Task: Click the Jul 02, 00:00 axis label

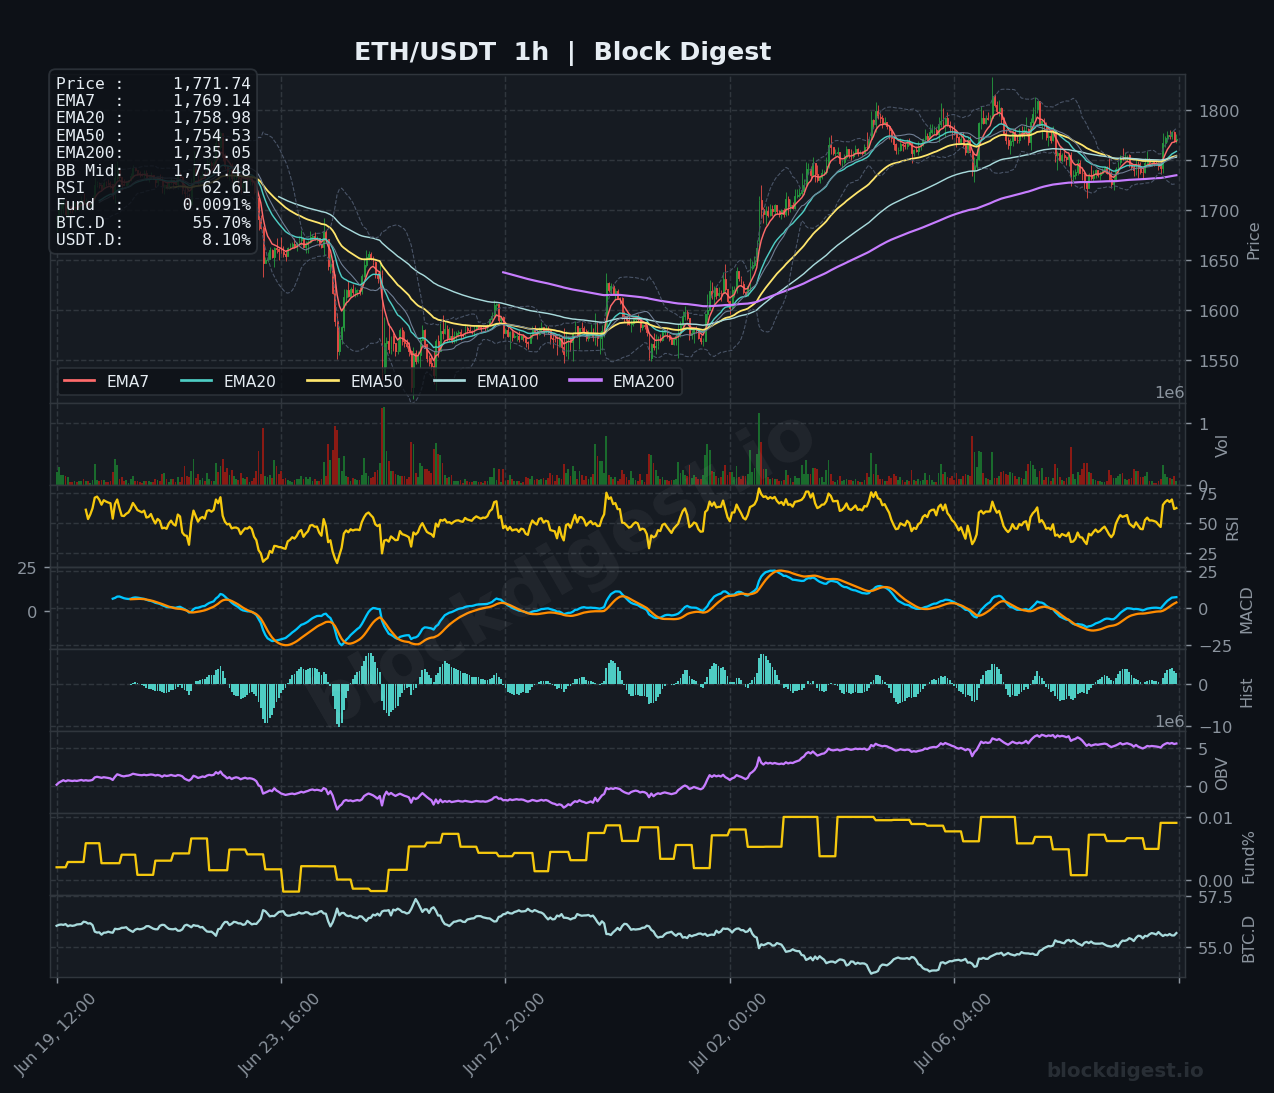Action: coord(730,1034)
